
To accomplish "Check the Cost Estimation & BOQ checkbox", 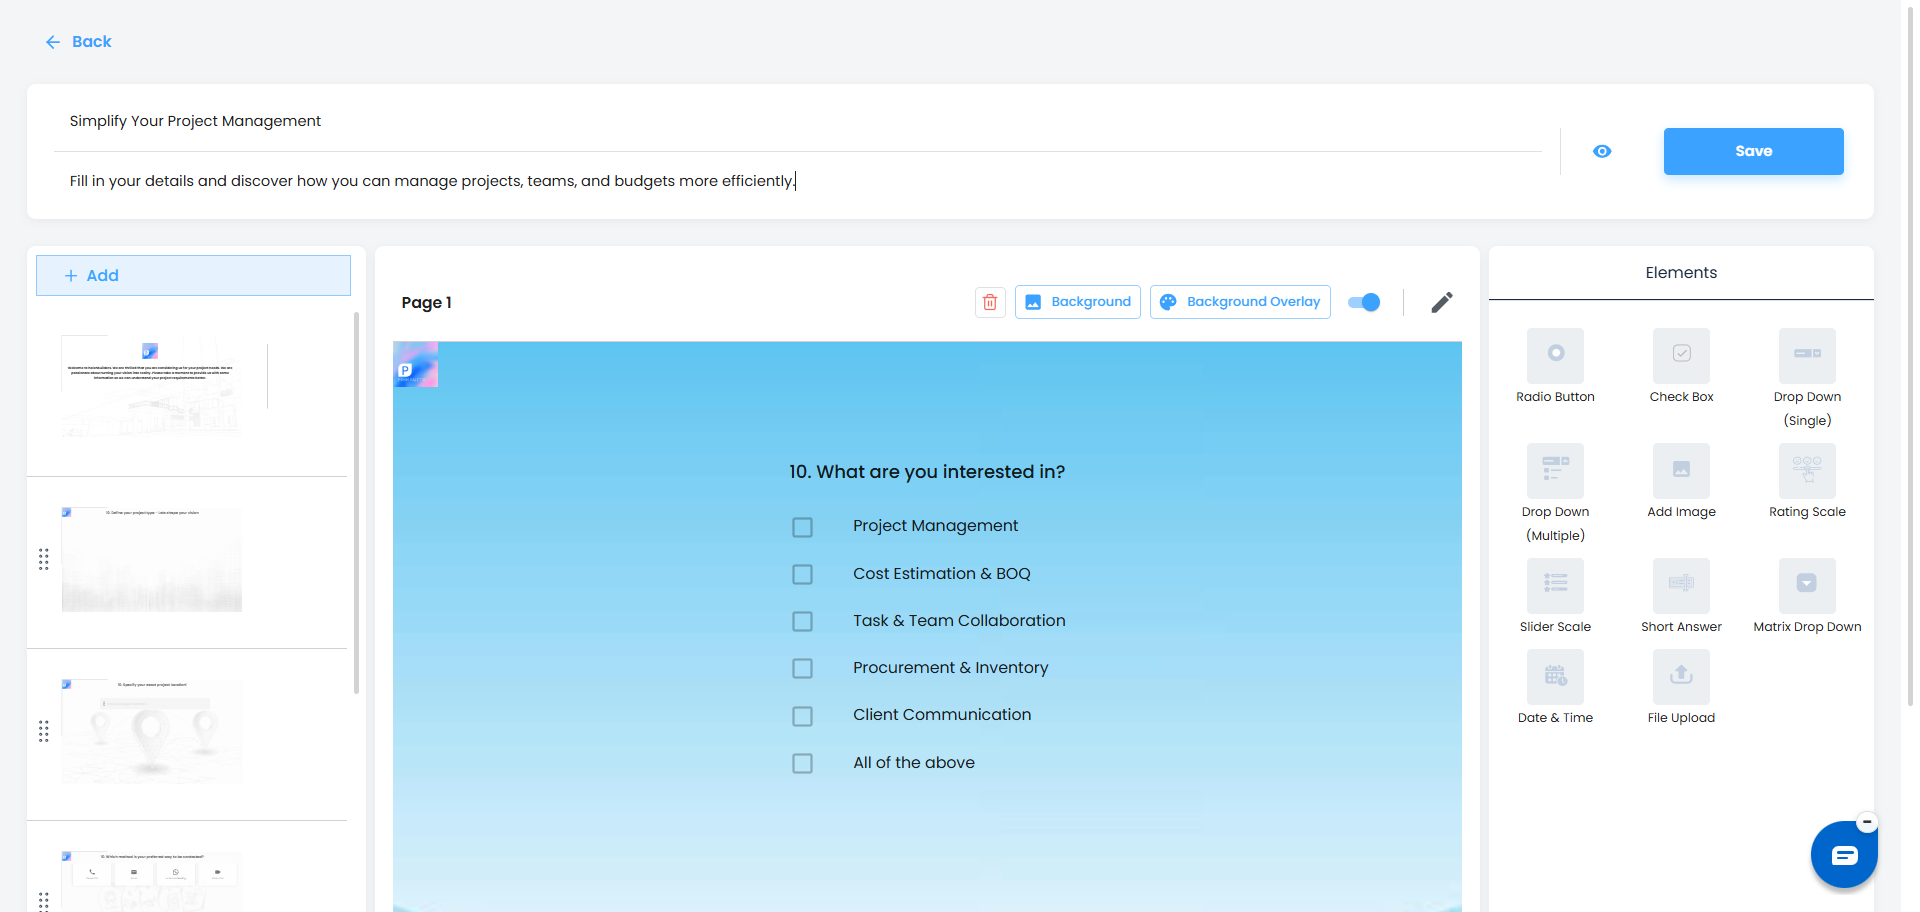I will (802, 574).
